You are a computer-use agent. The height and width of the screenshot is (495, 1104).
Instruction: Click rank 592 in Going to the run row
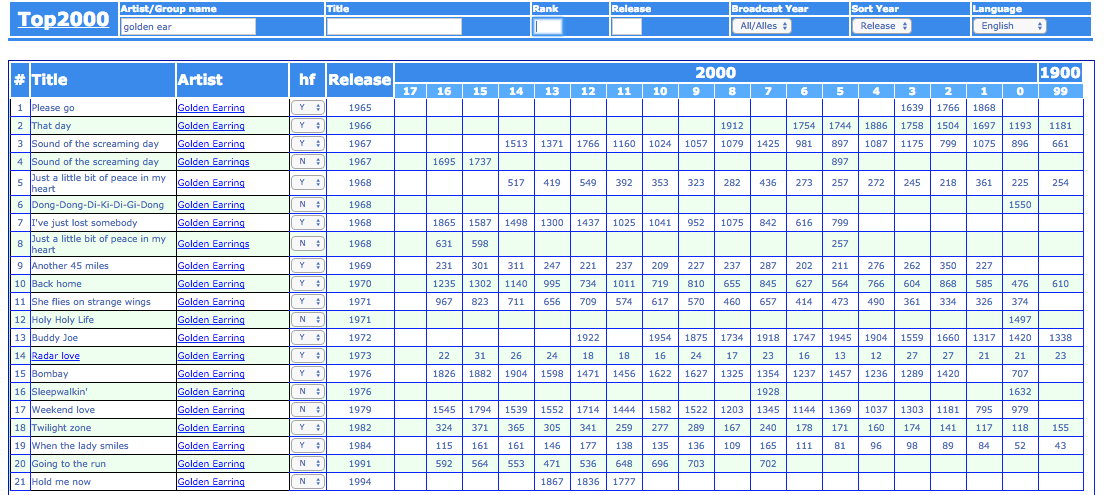coord(444,464)
